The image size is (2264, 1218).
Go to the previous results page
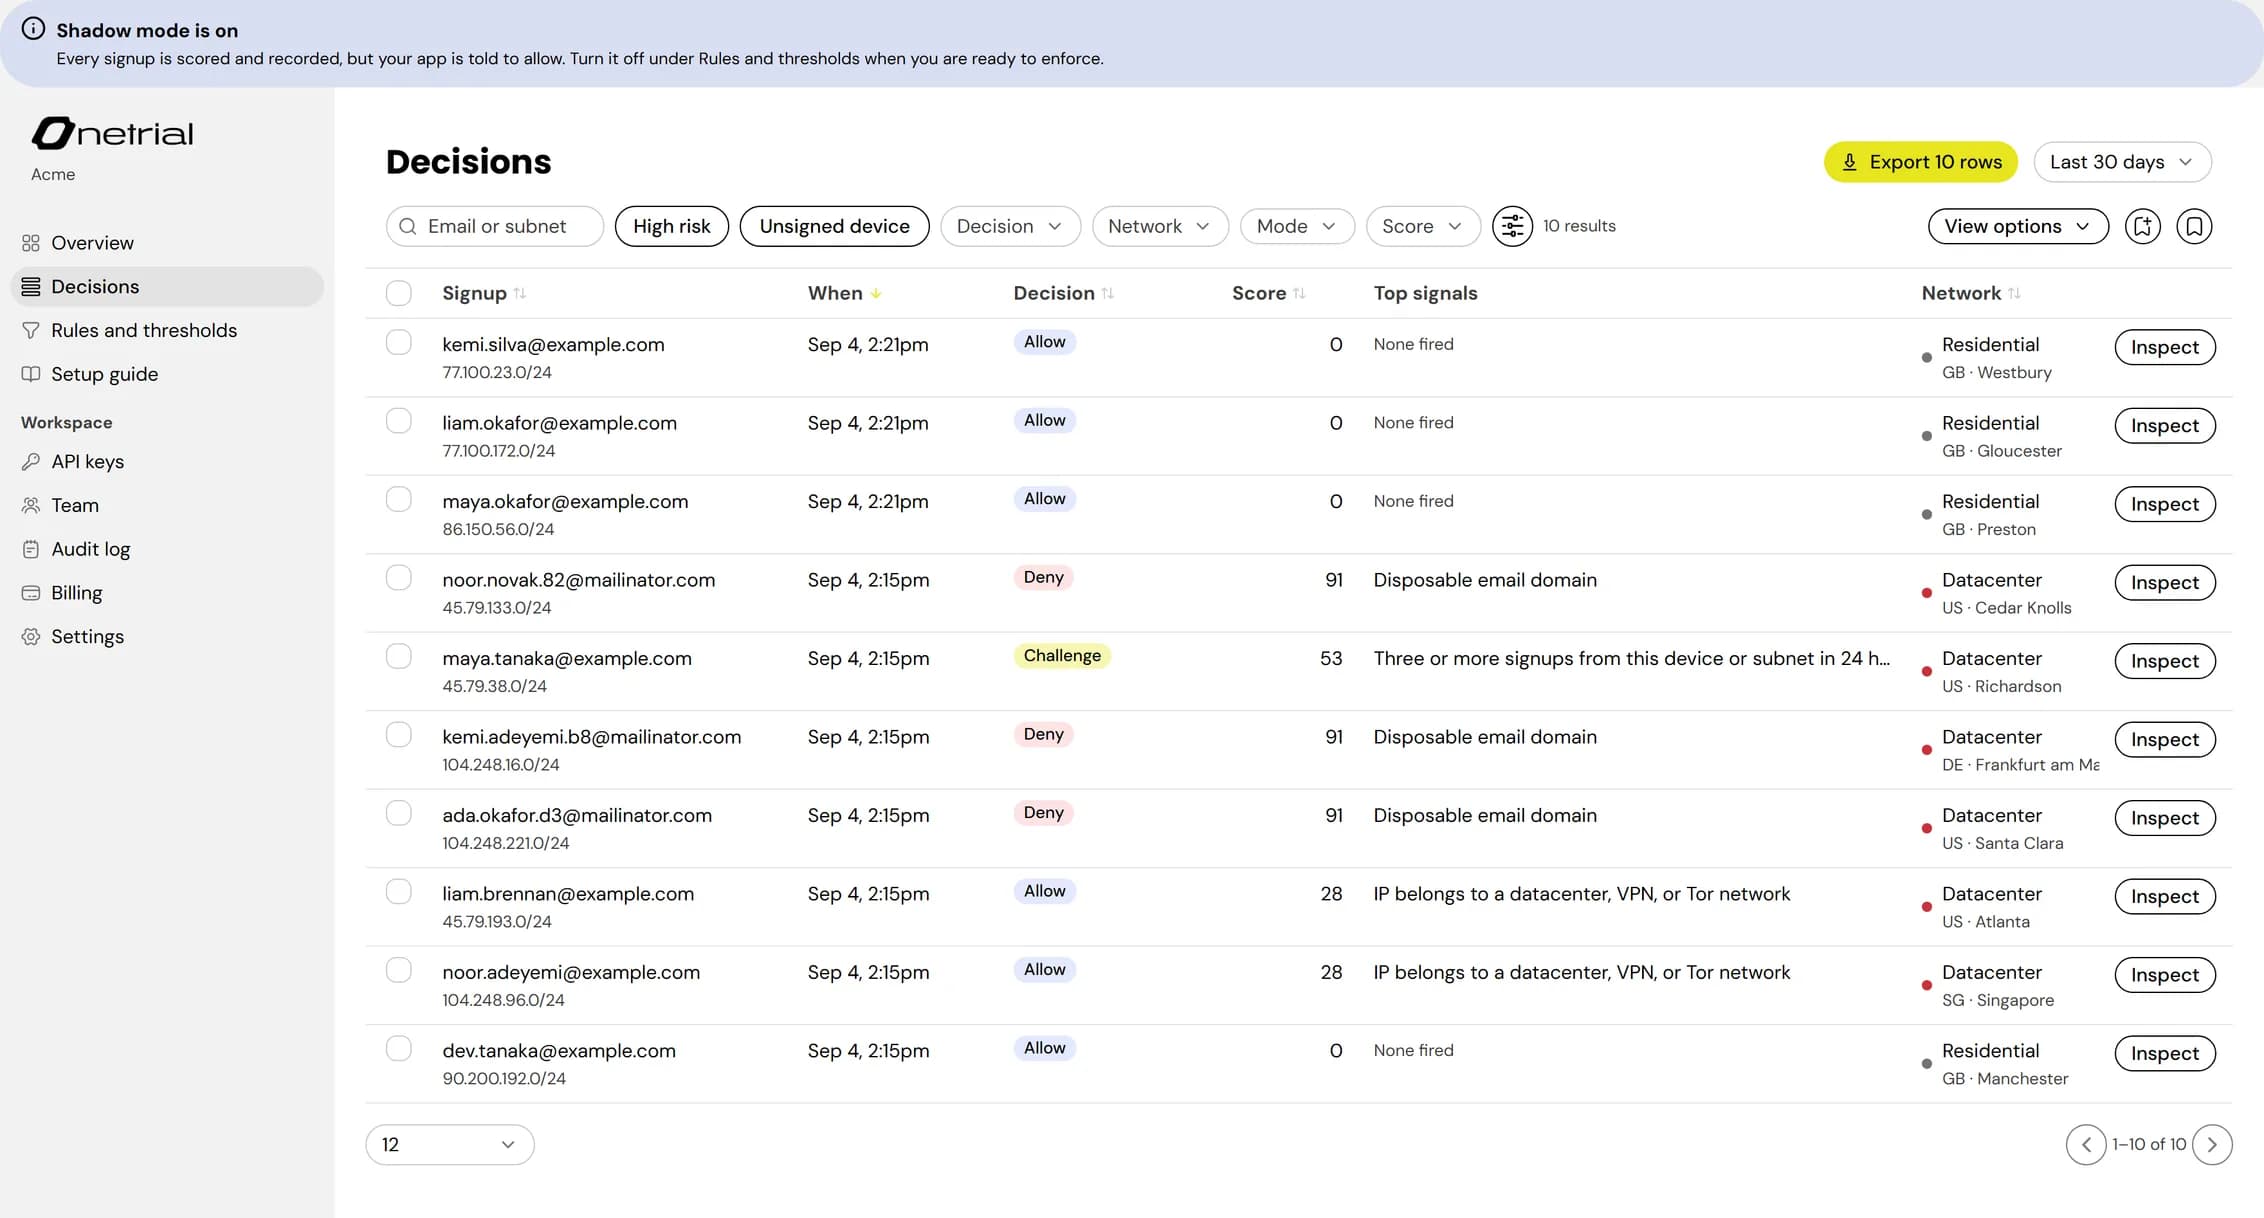pyautogui.click(x=2086, y=1144)
